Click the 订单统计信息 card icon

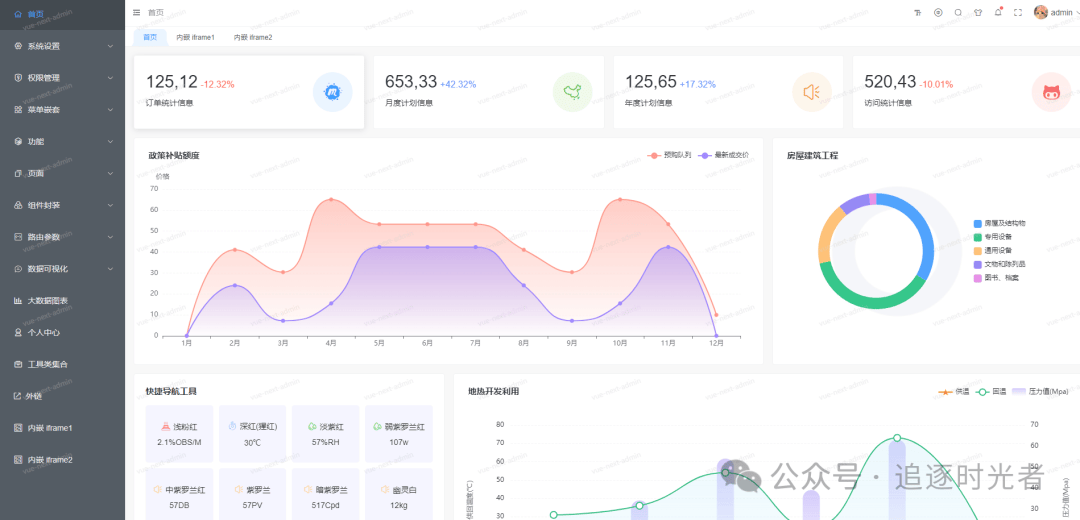tap(332, 92)
